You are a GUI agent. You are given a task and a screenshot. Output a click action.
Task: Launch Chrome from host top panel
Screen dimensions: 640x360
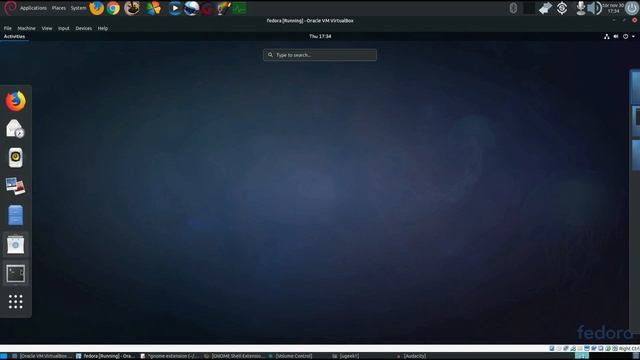(113, 8)
